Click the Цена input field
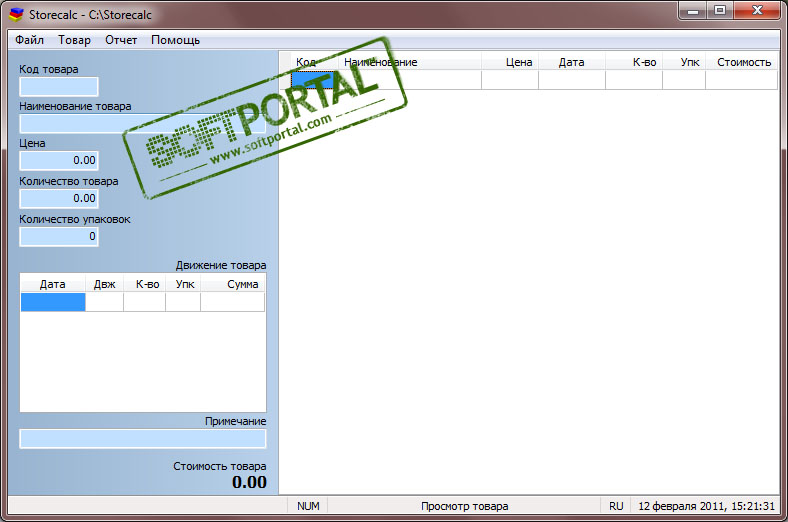This screenshot has height=522, width=788. point(59,160)
